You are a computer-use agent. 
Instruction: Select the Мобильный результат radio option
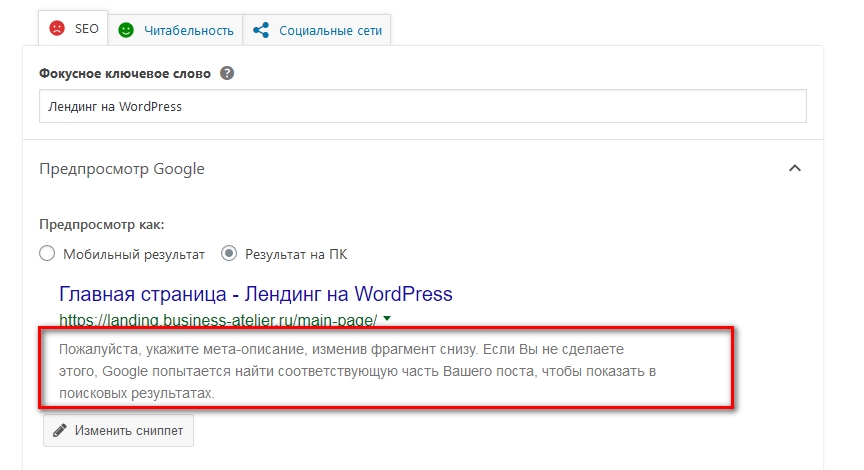click(x=47, y=253)
